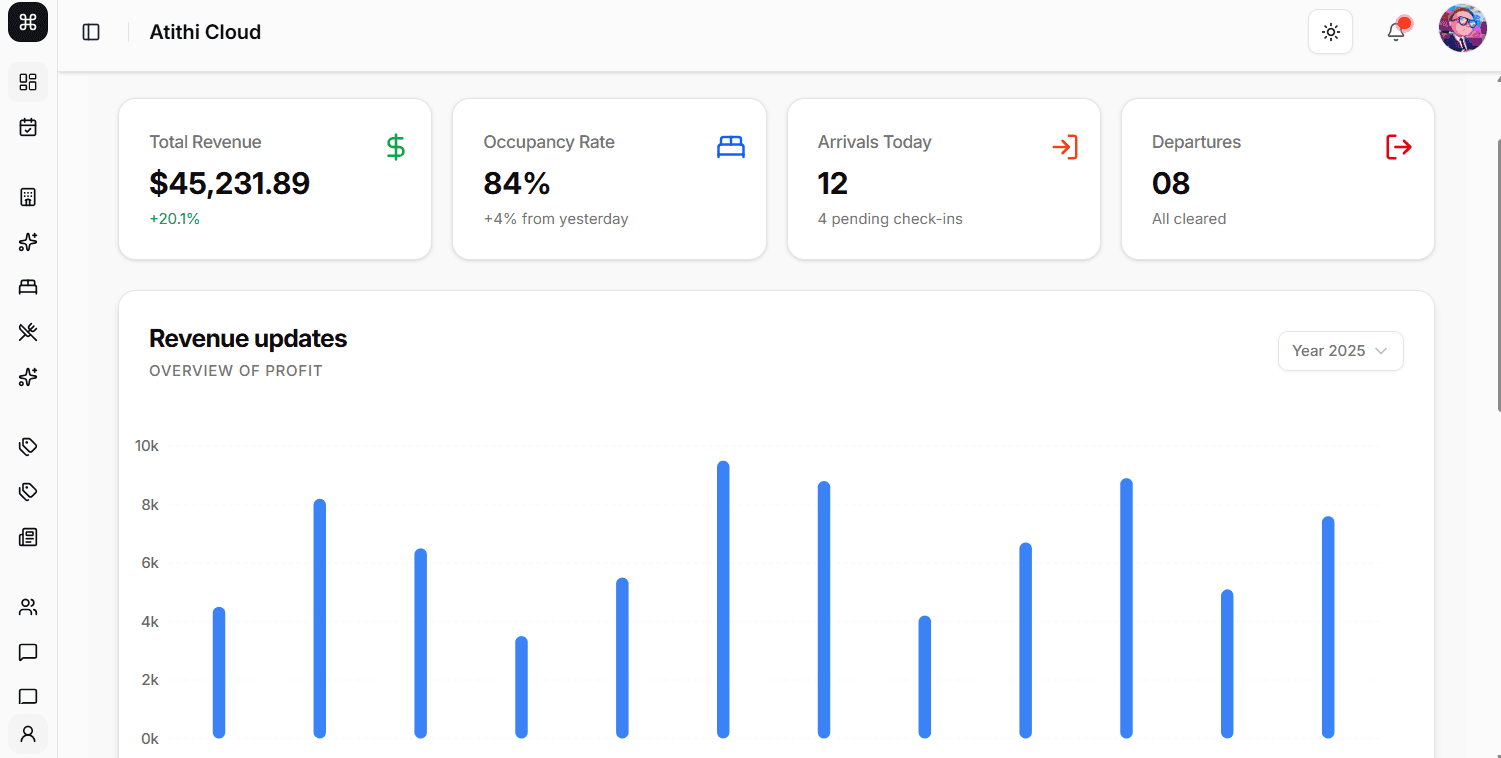1501x758 pixels.
Task: Select the user profile icon at sidebar bottom
Action: [x=28, y=734]
